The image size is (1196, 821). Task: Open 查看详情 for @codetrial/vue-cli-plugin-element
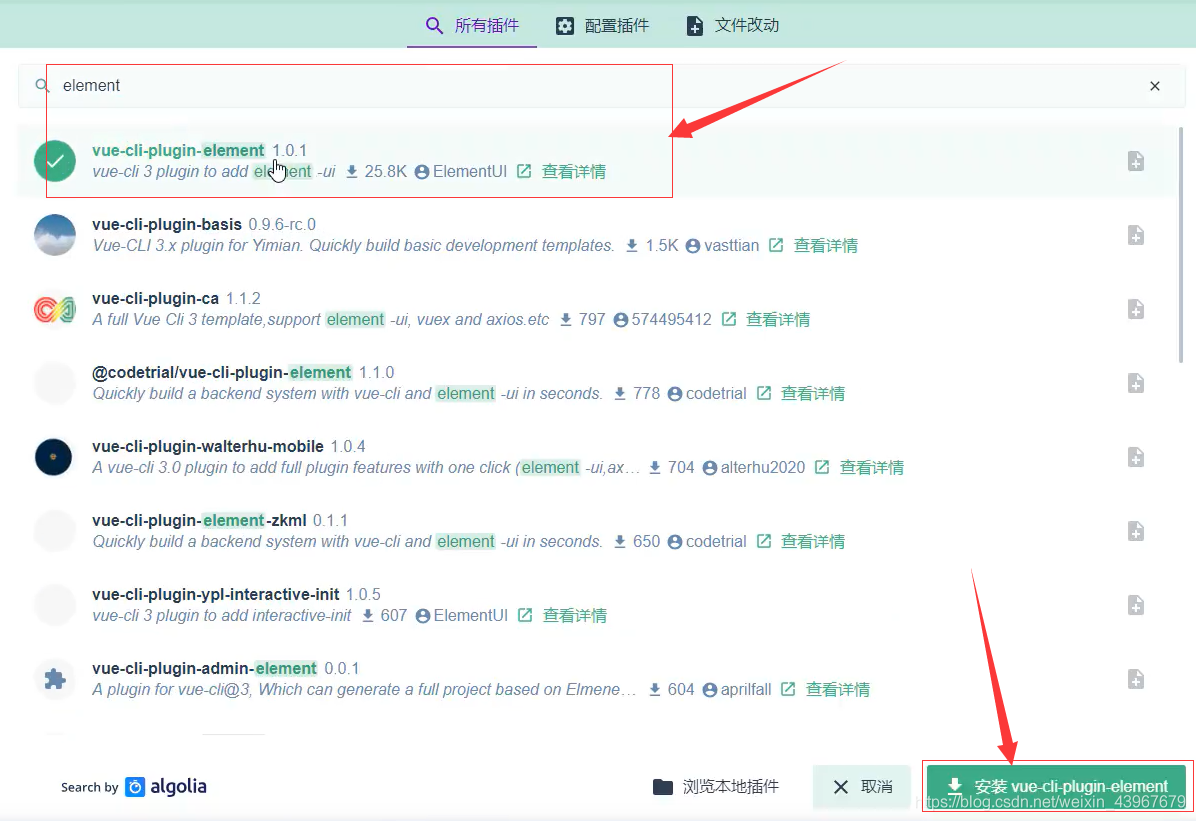(812, 394)
